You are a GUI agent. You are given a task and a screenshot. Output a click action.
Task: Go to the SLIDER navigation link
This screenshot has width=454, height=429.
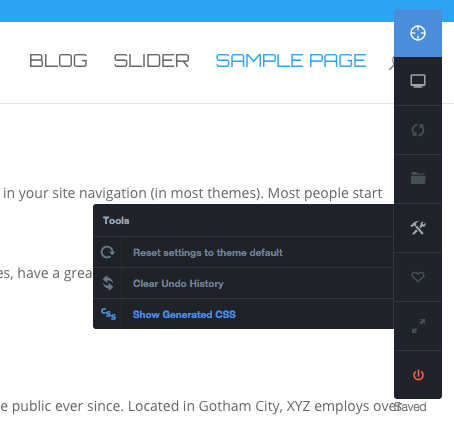[x=152, y=61]
